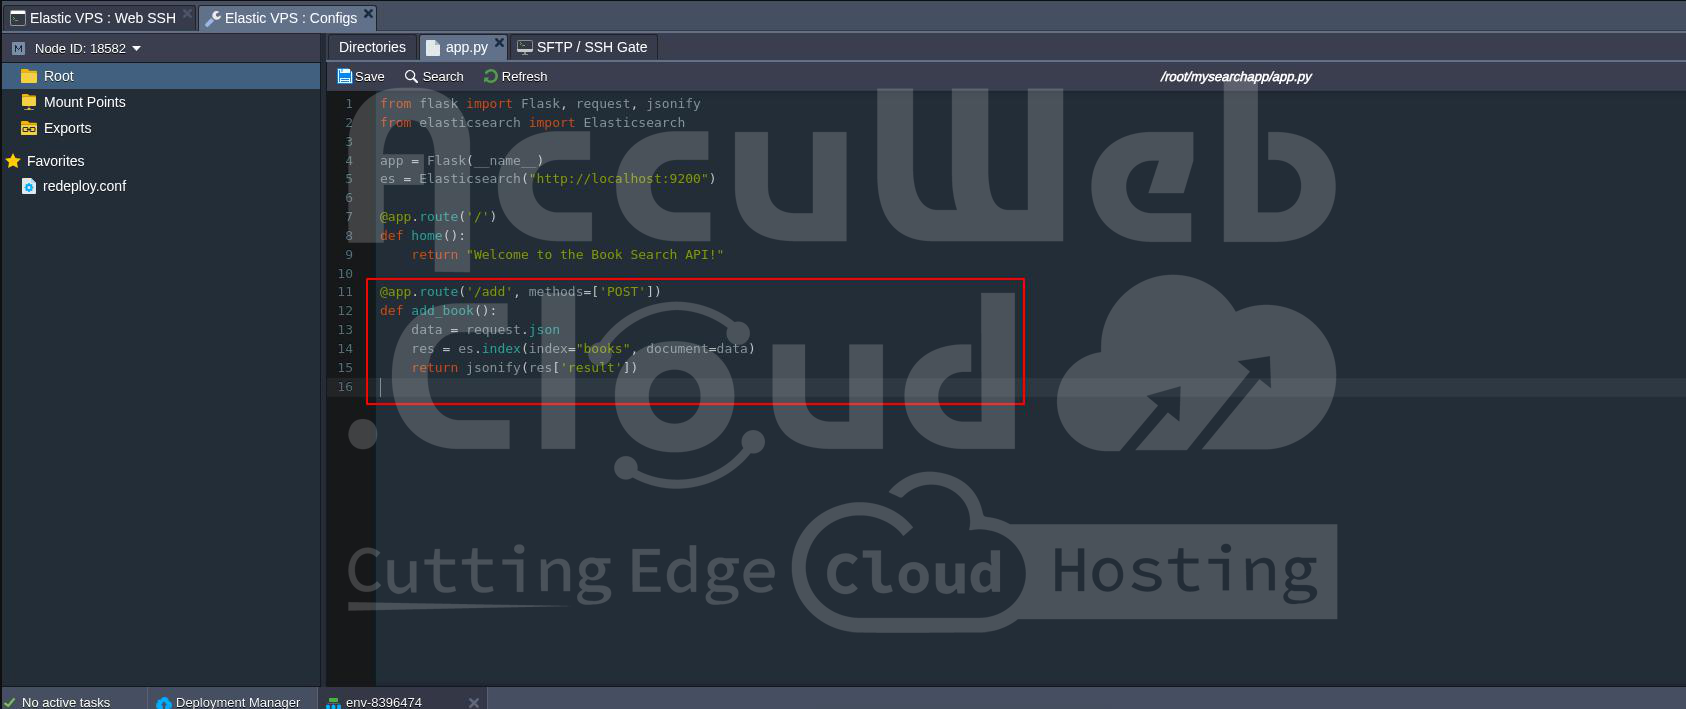Viewport: 1686px width, 709px height.
Task: Click line number 11 in the gutter
Action: [x=345, y=292]
